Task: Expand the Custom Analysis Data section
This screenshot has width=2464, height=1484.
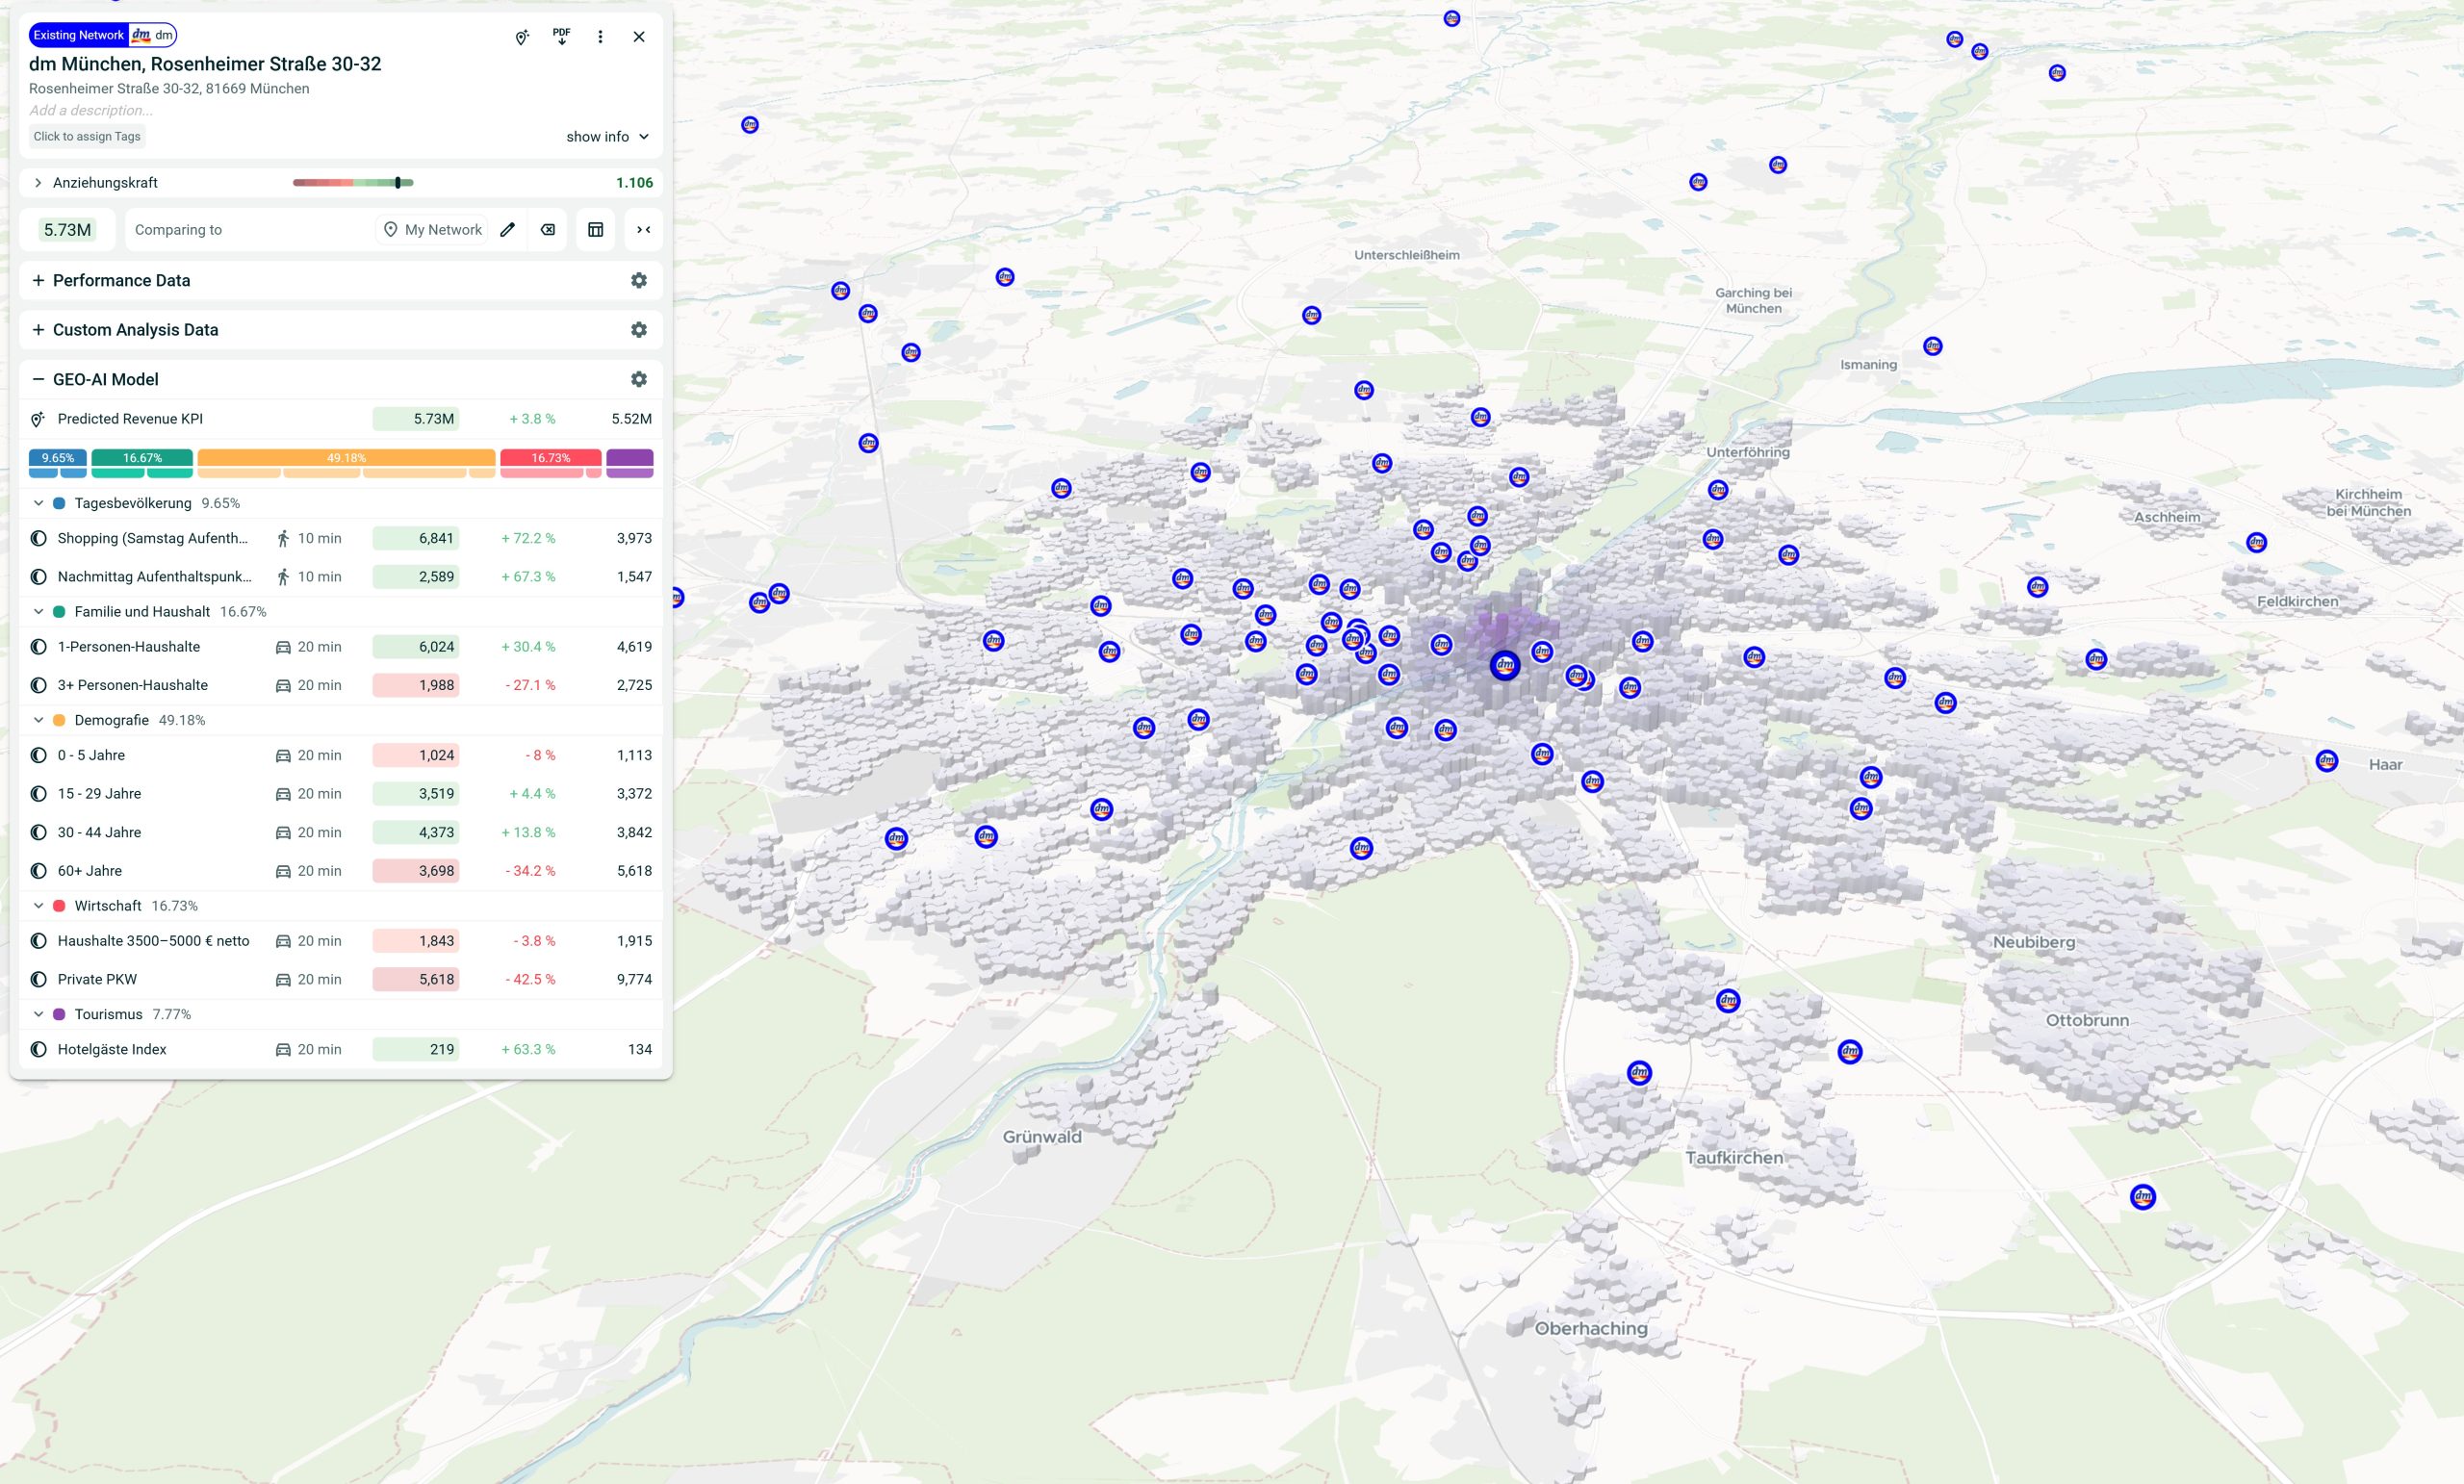Action: pos(38,330)
